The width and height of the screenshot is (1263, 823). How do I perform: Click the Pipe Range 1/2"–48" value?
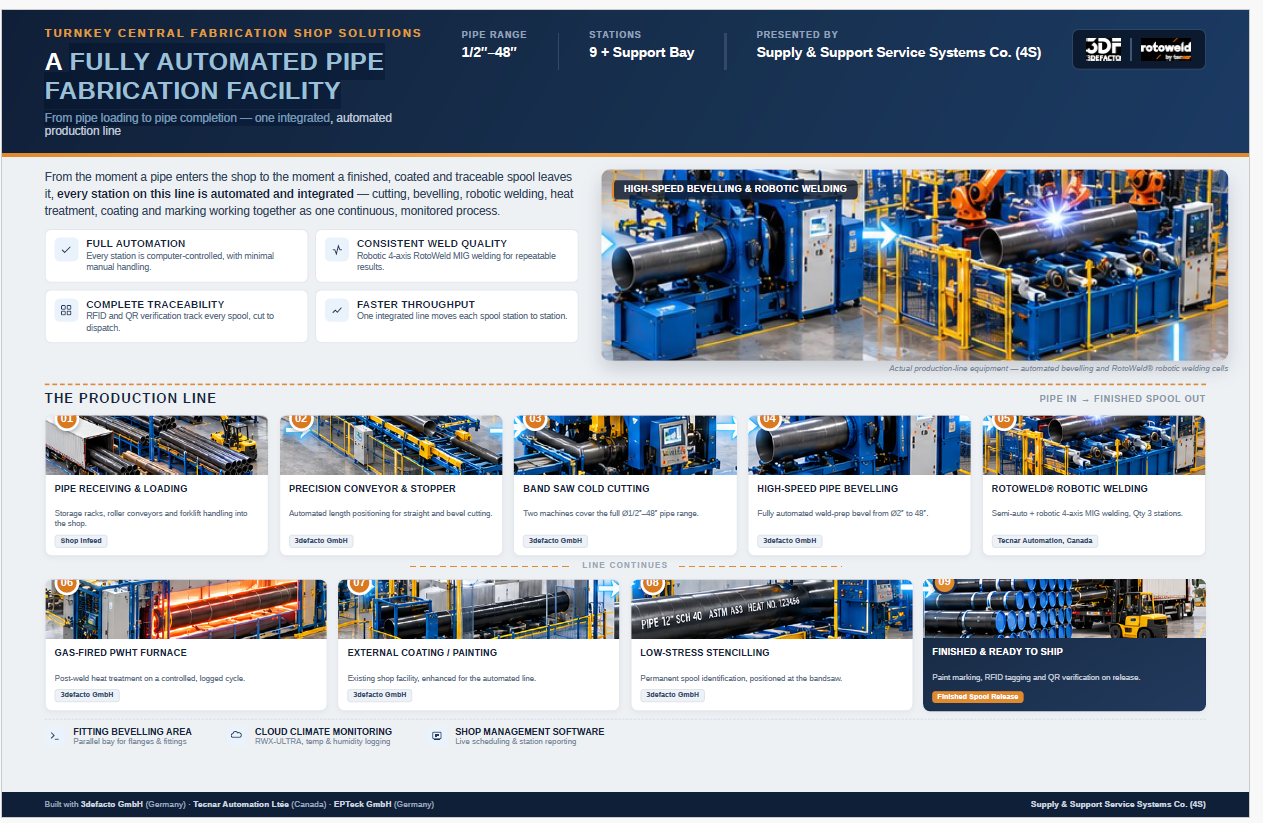(489, 52)
